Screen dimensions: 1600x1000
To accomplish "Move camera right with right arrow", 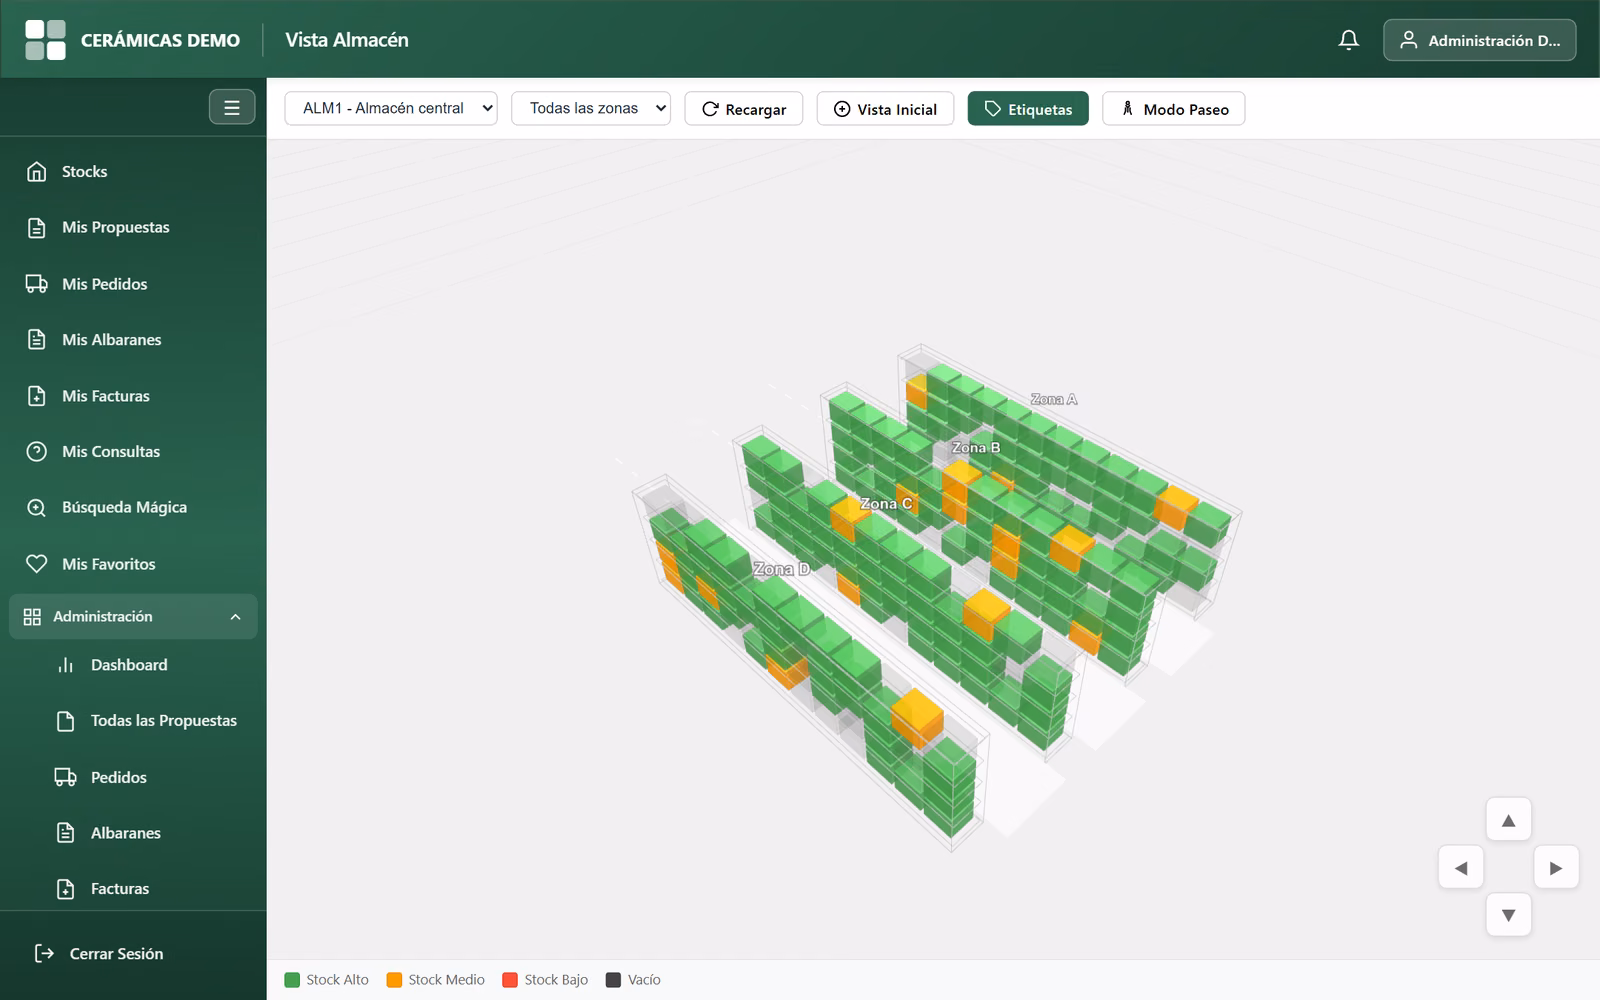I will tap(1556, 867).
